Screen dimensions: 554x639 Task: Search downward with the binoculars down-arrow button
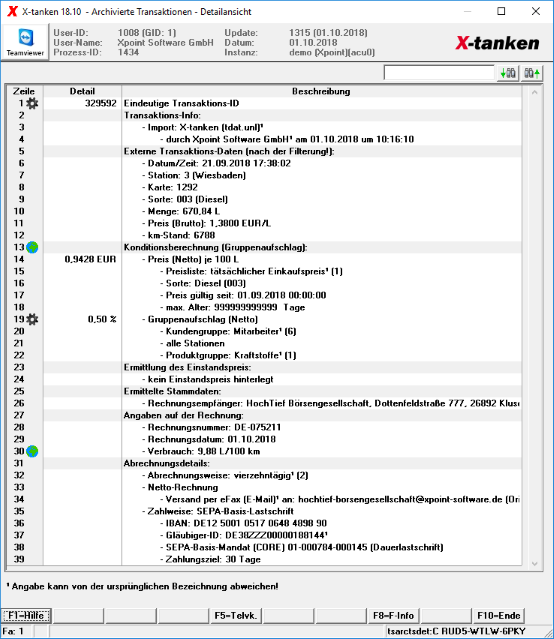[x=508, y=73]
